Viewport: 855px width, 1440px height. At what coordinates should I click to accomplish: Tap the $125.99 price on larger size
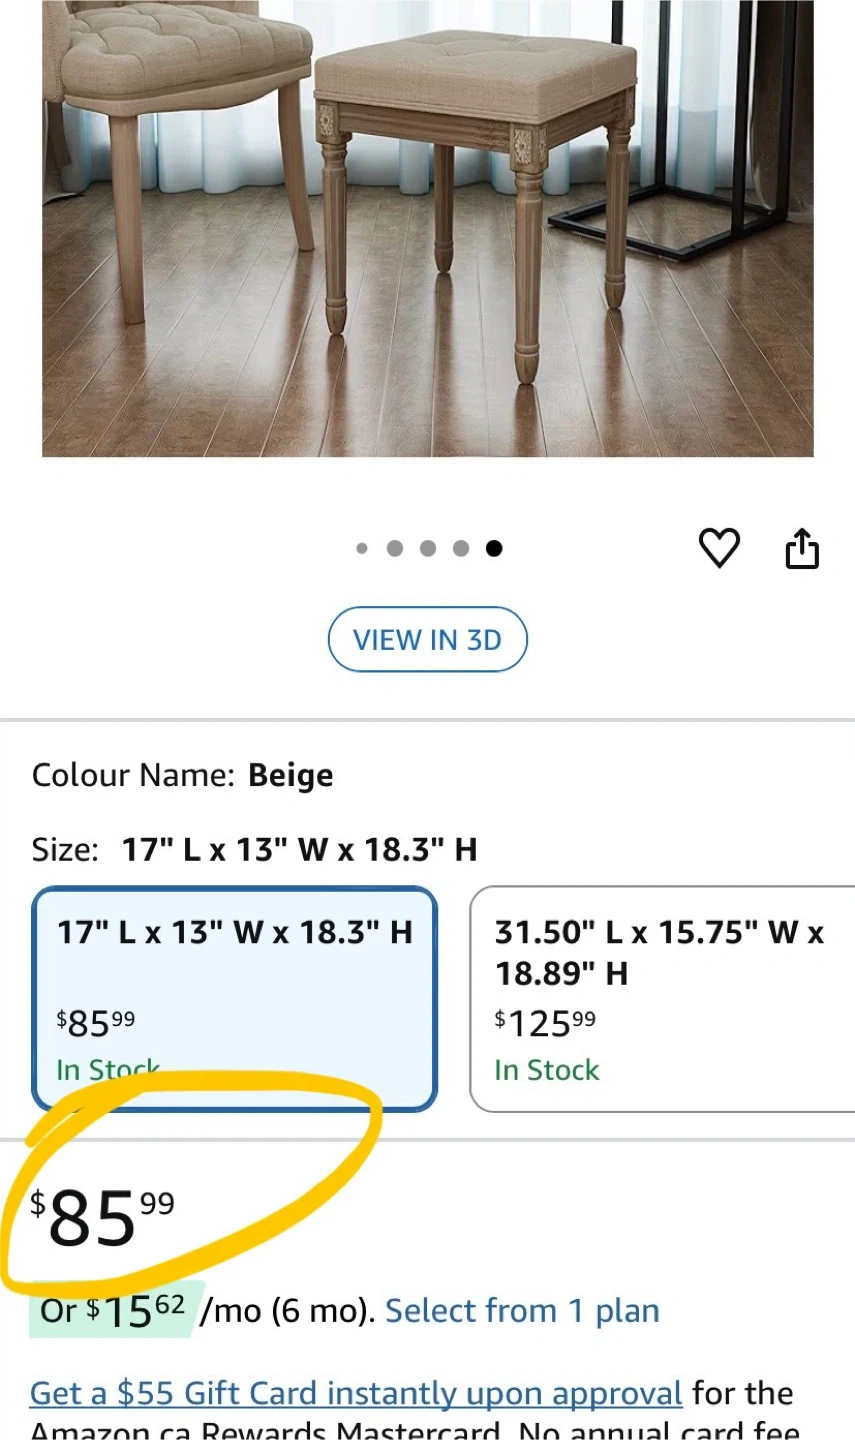545,1023
